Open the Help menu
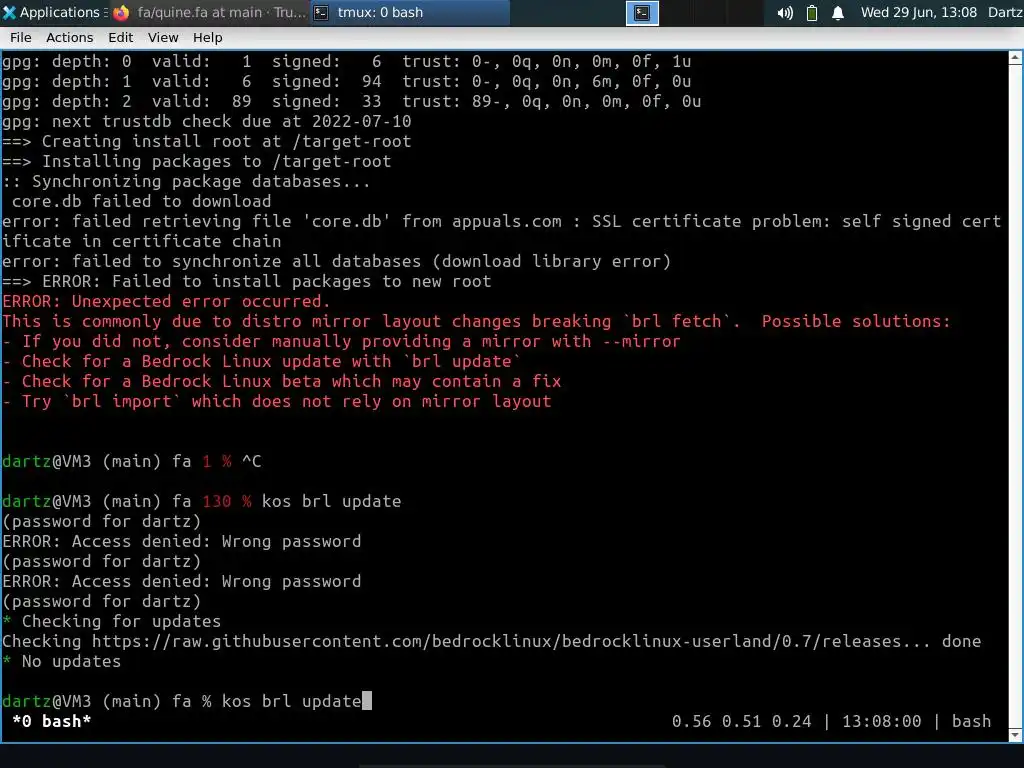The height and width of the screenshot is (768, 1024). point(207,37)
